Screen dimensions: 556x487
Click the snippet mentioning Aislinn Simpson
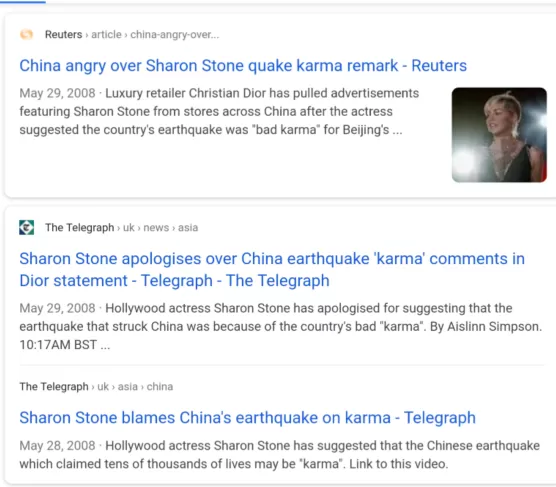pyautogui.click(x=281, y=326)
